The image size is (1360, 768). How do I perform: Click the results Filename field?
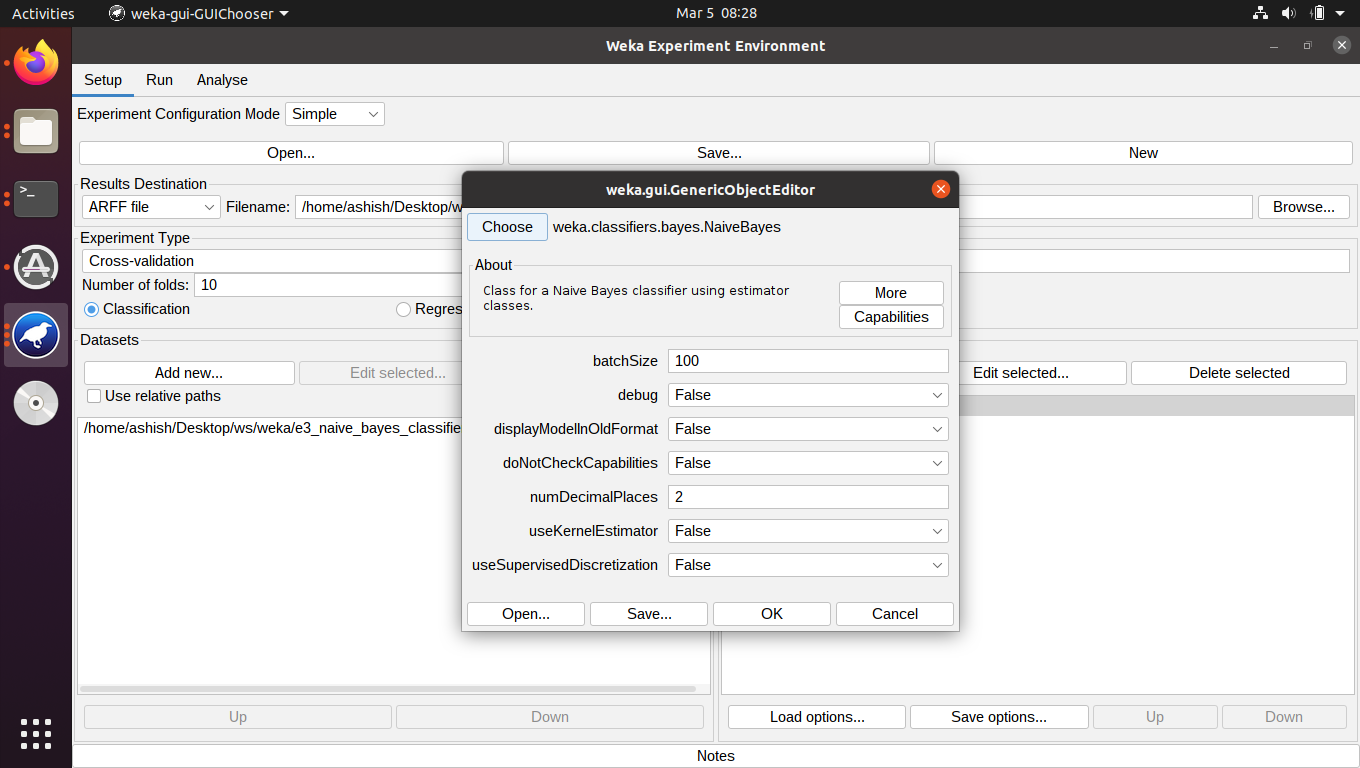tap(378, 207)
